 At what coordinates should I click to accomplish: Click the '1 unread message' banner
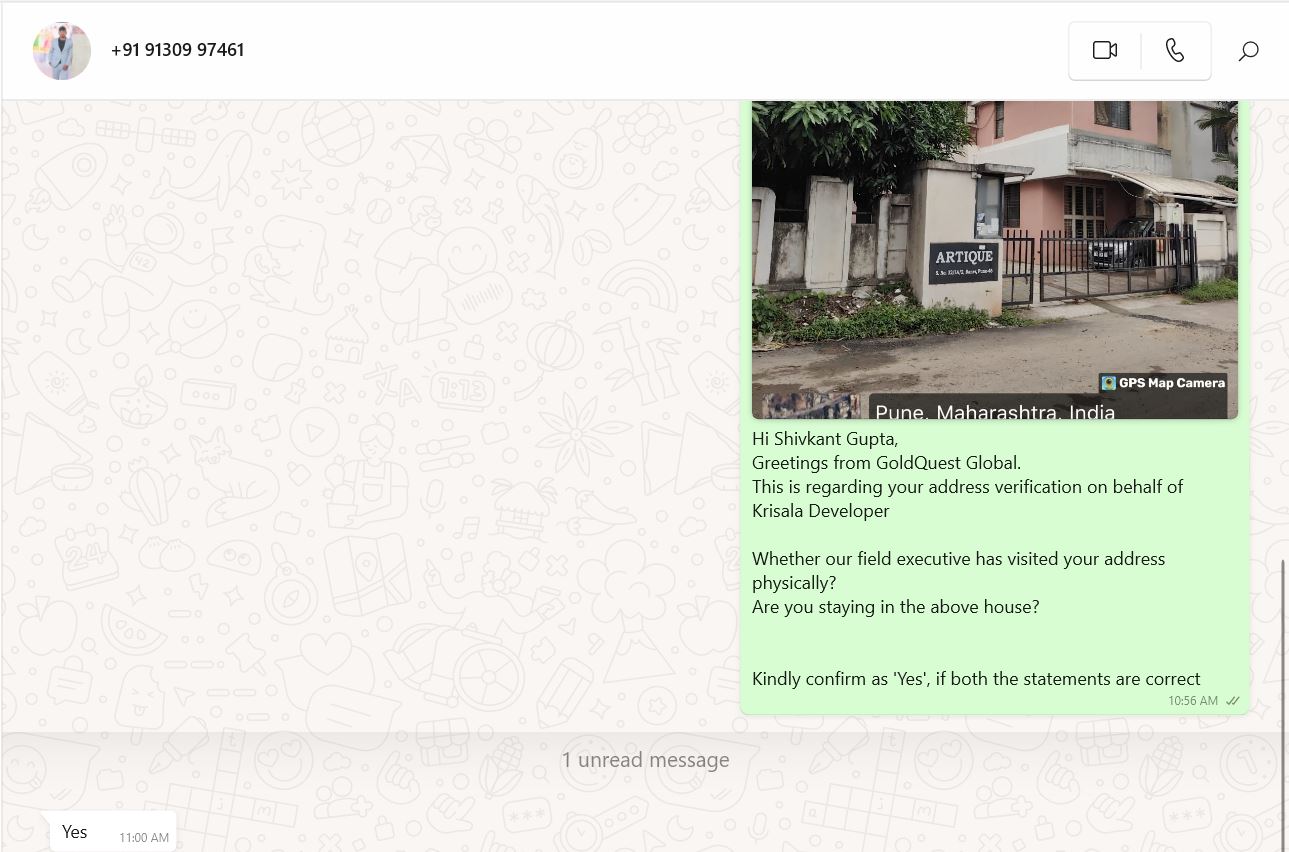pos(645,760)
